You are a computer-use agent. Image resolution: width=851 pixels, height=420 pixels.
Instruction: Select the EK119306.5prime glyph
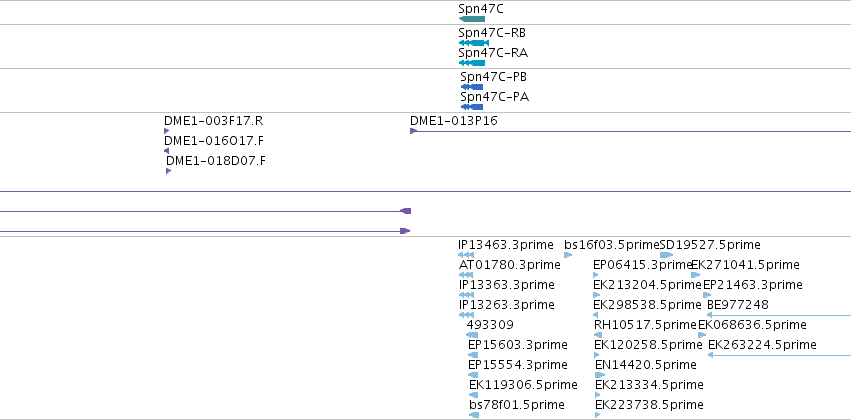coord(474,395)
